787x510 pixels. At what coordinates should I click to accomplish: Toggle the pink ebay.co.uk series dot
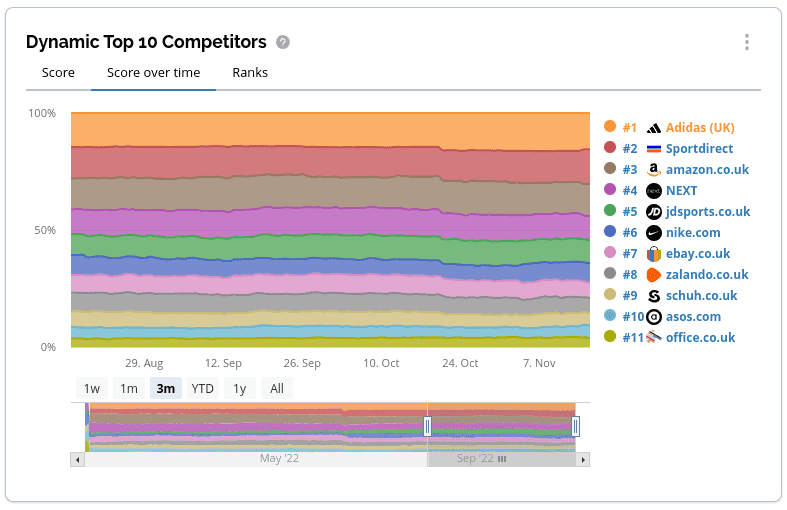(610, 252)
